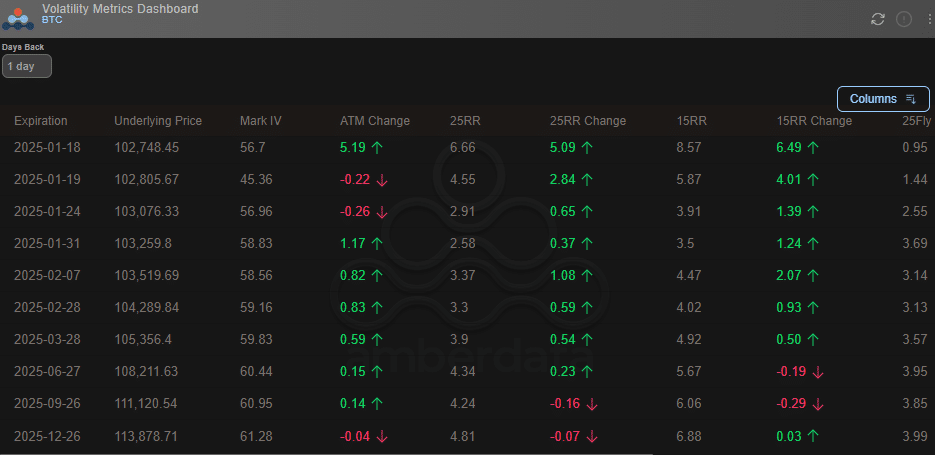Sort by the 25RR Change column header
Image resolution: width=935 pixels, height=455 pixels.
588,121
